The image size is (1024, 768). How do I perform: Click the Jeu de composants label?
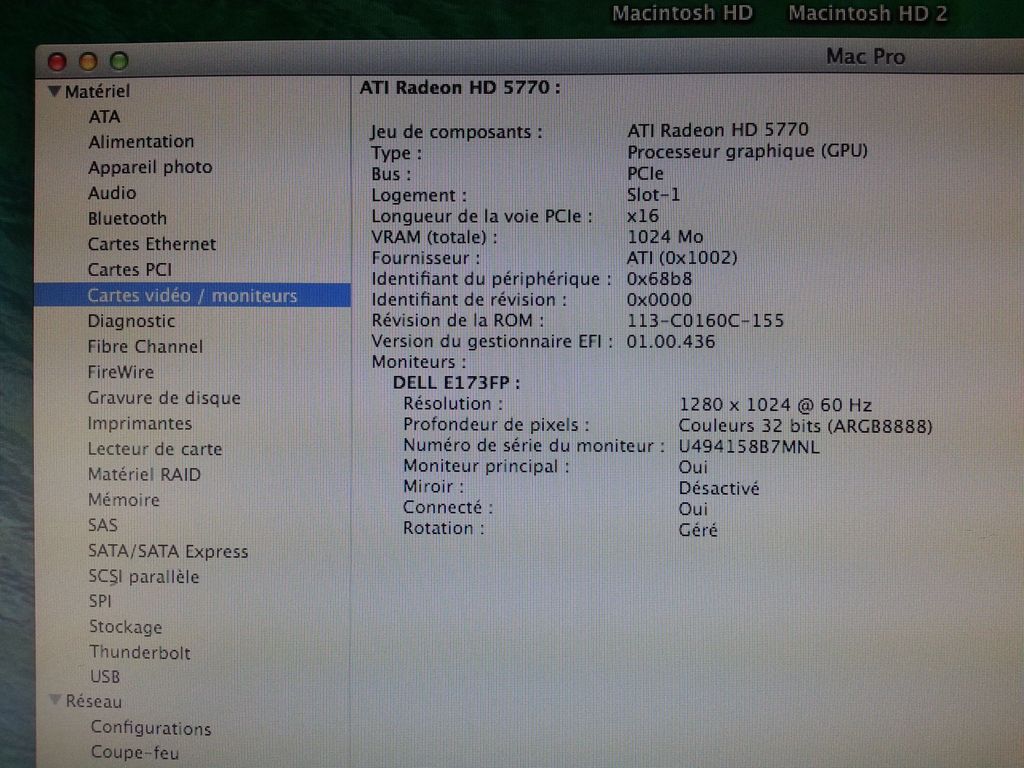(x=456, y=132)
